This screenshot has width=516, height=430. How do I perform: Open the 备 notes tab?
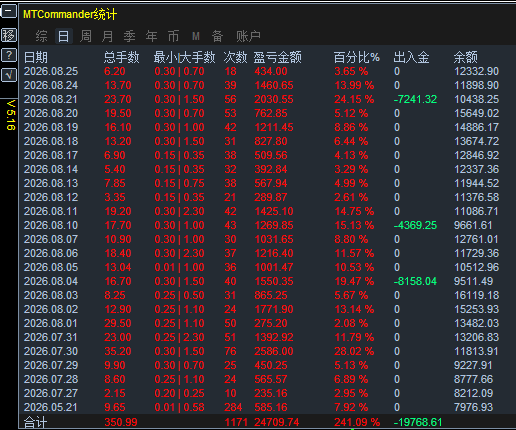tap(217, 36)
